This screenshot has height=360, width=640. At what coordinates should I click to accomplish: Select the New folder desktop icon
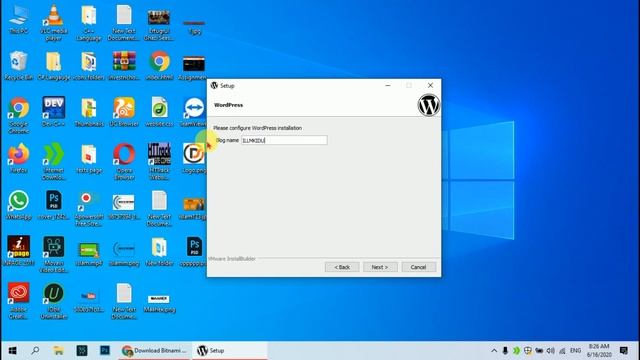coord(159,251)
